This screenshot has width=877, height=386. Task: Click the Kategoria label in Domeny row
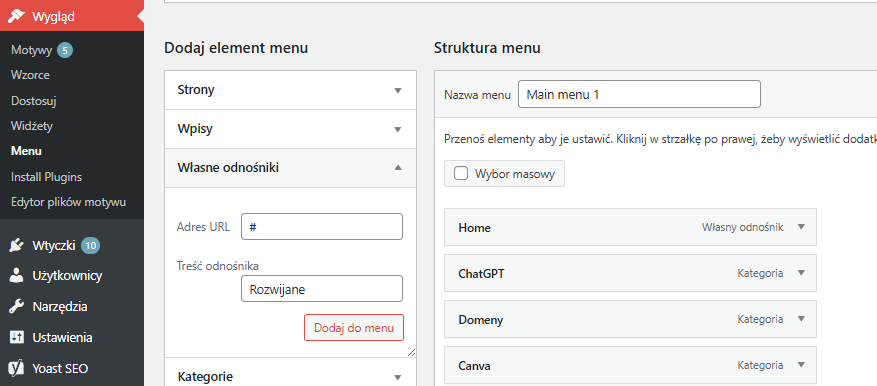pyautogui.click(x=760, y=319)
